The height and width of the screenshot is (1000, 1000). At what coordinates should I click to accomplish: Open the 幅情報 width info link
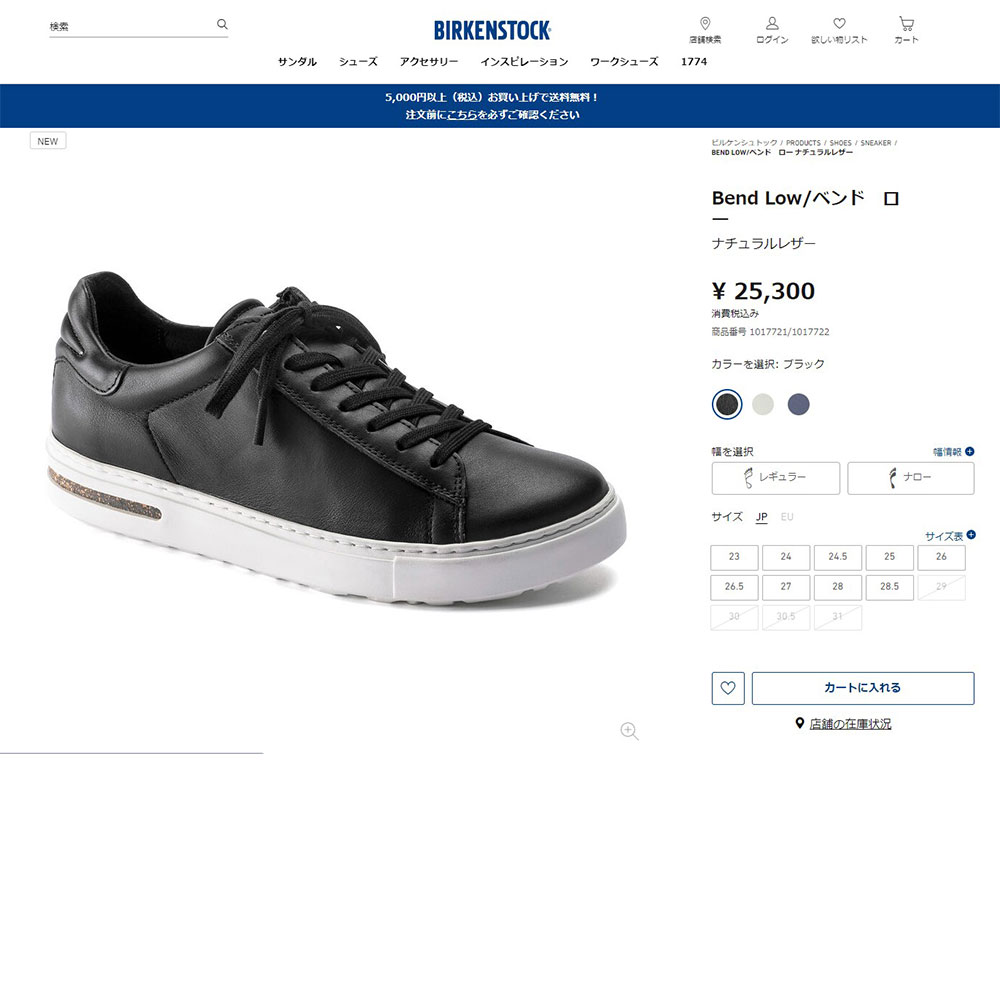947,452
